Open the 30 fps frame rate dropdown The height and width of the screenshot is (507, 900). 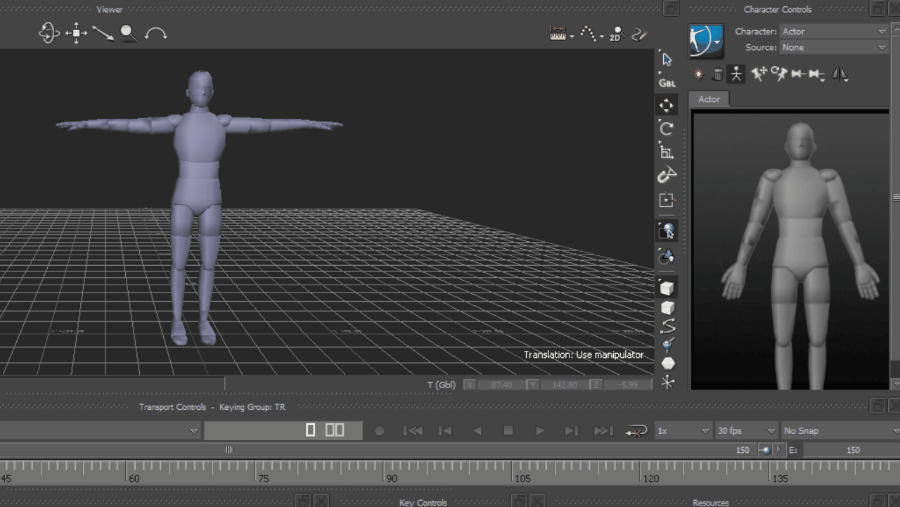tap(745, 430)
